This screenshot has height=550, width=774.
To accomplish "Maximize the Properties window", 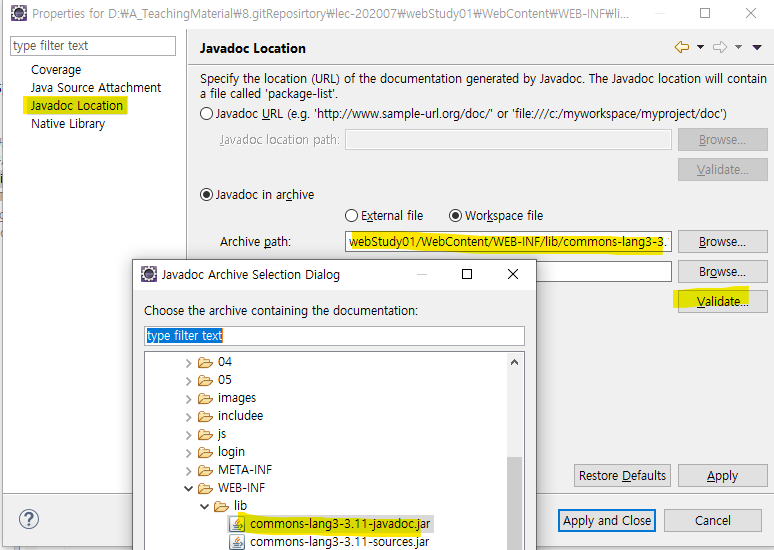I will 705,13.
